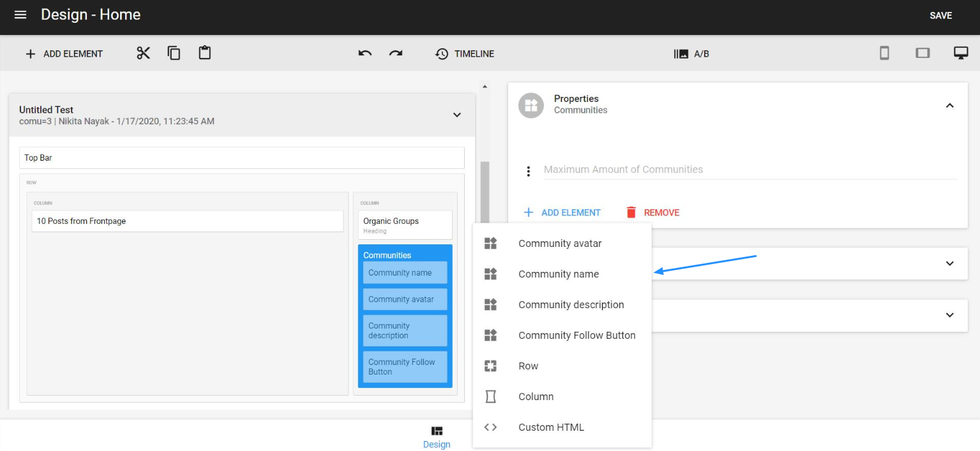Switch to tablet preview
Screen dimensions: 980x451
922,53
